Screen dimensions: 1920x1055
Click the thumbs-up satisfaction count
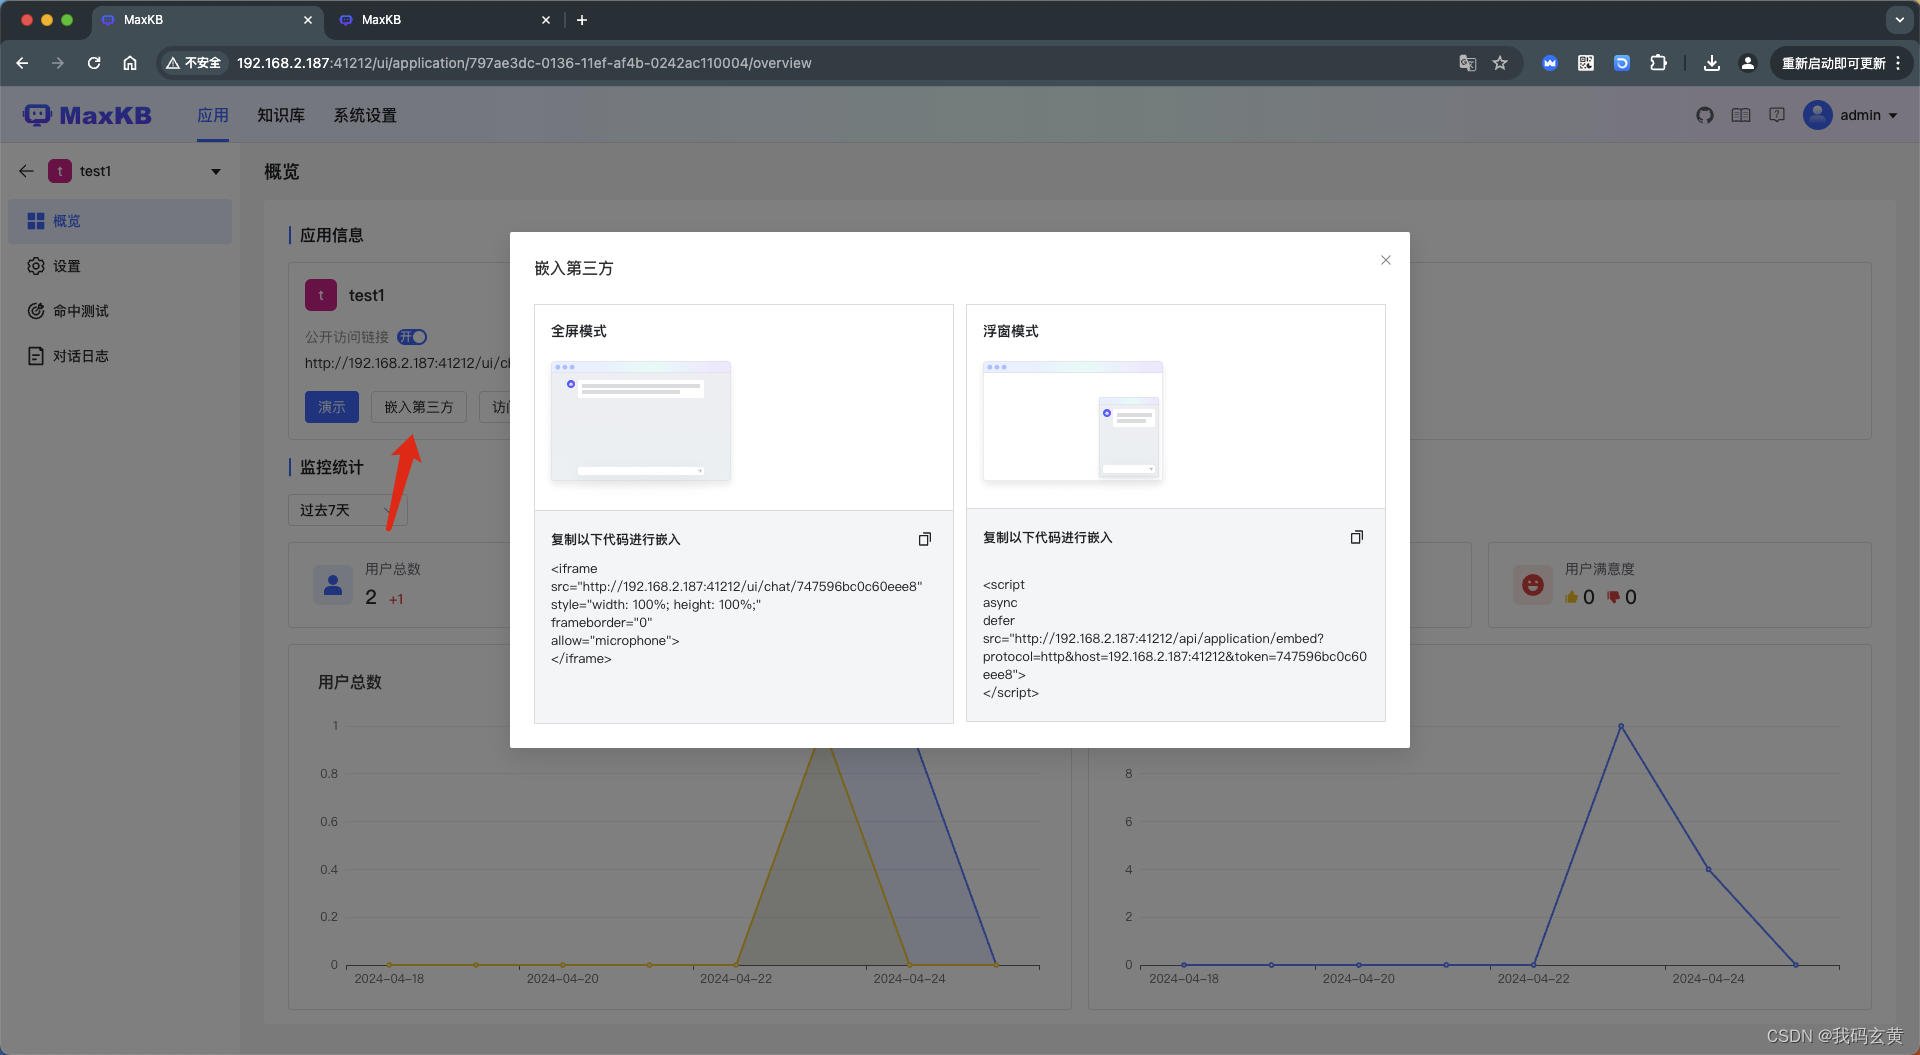point(1580,597)
